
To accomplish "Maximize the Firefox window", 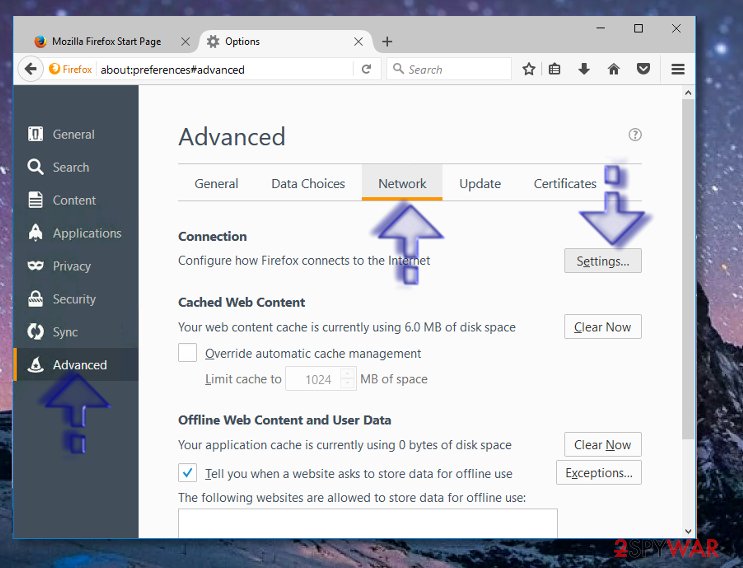I will [638, 28].
